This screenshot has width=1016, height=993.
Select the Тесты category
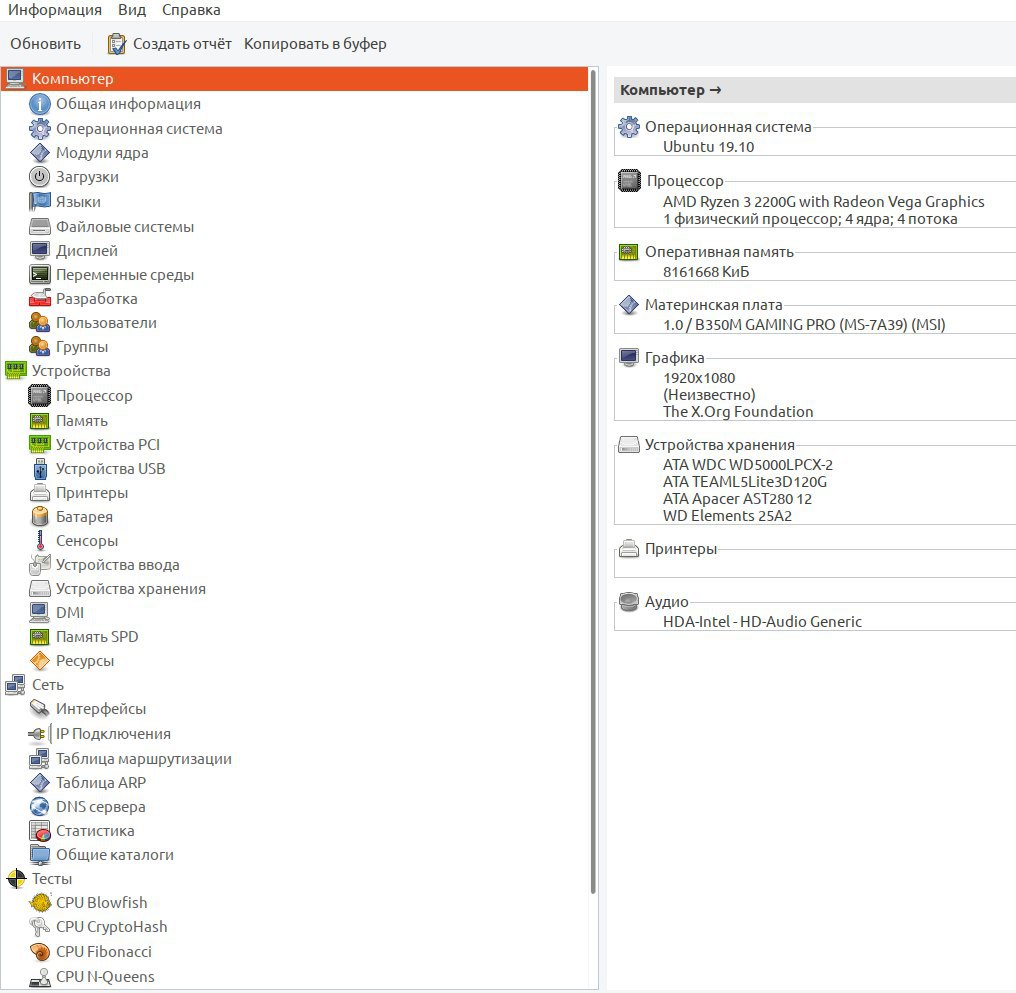(x=52, y=879)
